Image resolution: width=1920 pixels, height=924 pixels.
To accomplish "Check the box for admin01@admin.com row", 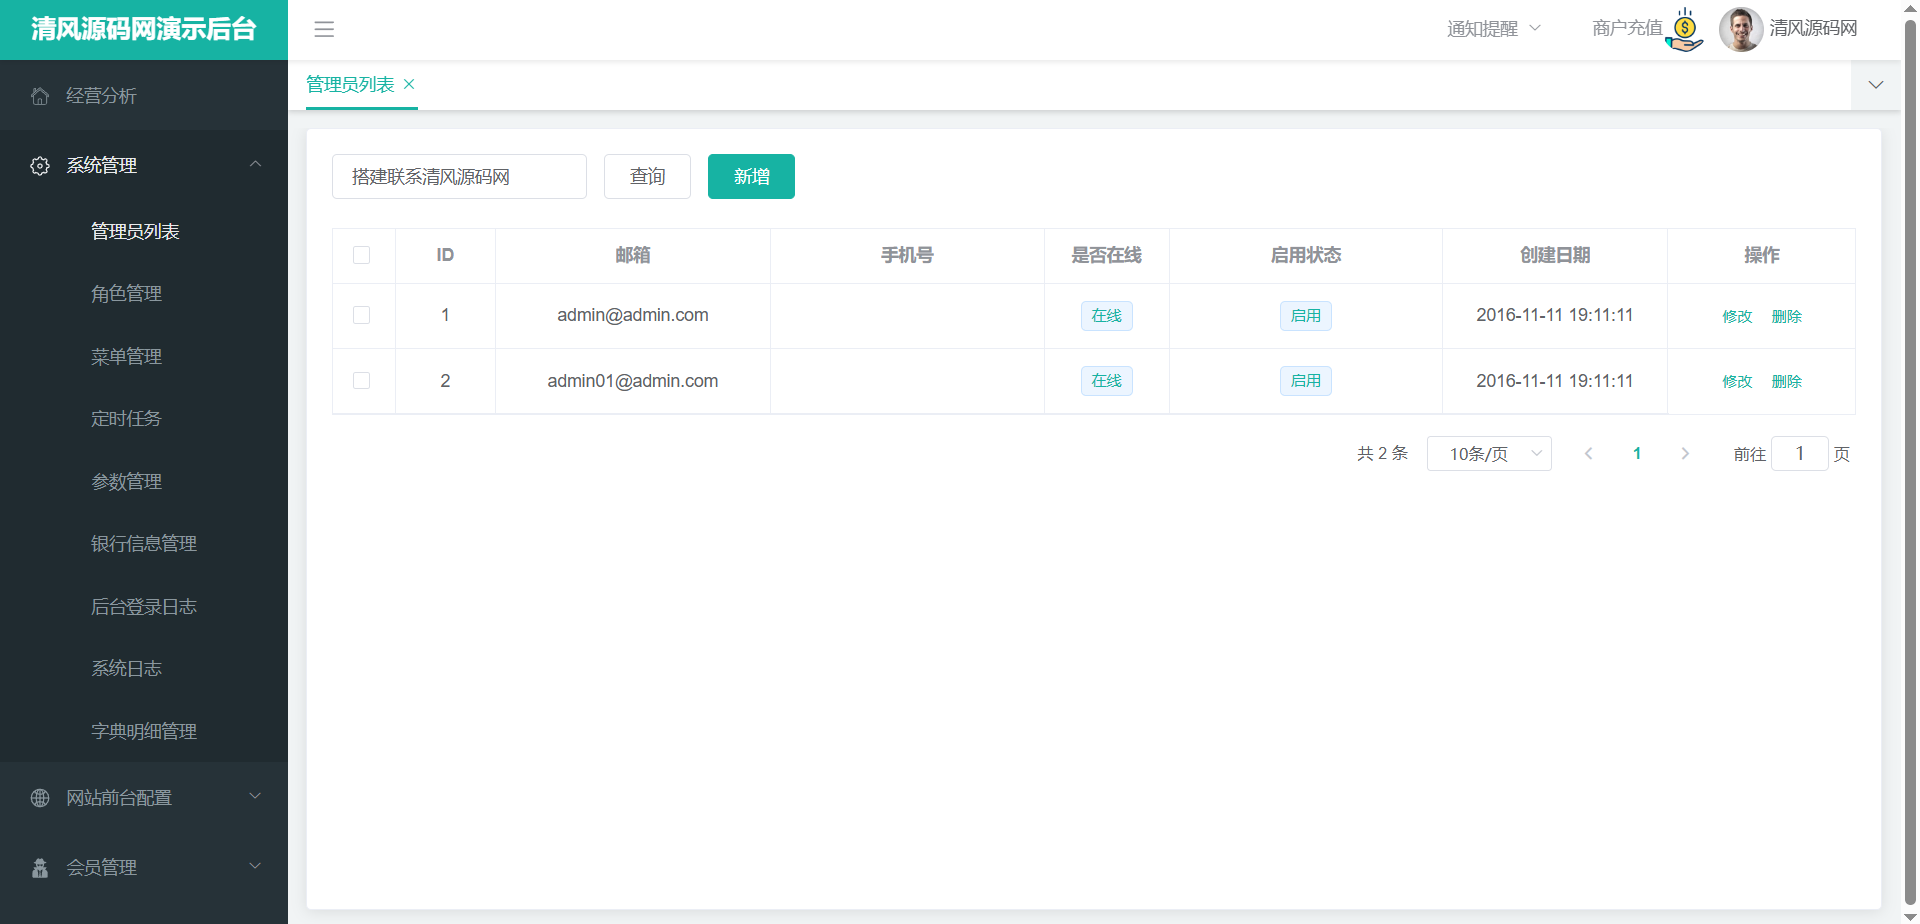I will pos(362,381).
